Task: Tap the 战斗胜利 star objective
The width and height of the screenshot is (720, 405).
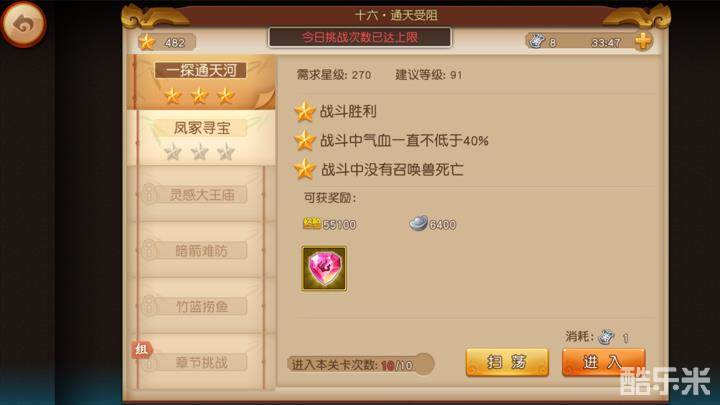Action: [336, 112]
